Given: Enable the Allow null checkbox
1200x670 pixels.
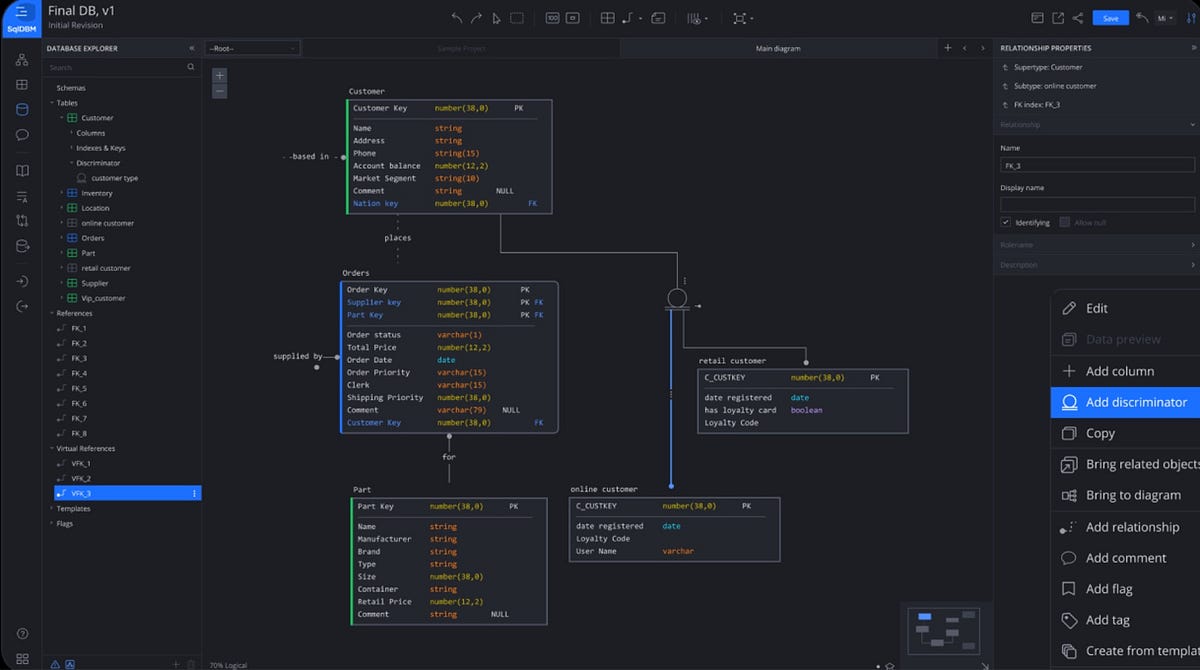Looking at the screenshot, I should pos(1064,222).
